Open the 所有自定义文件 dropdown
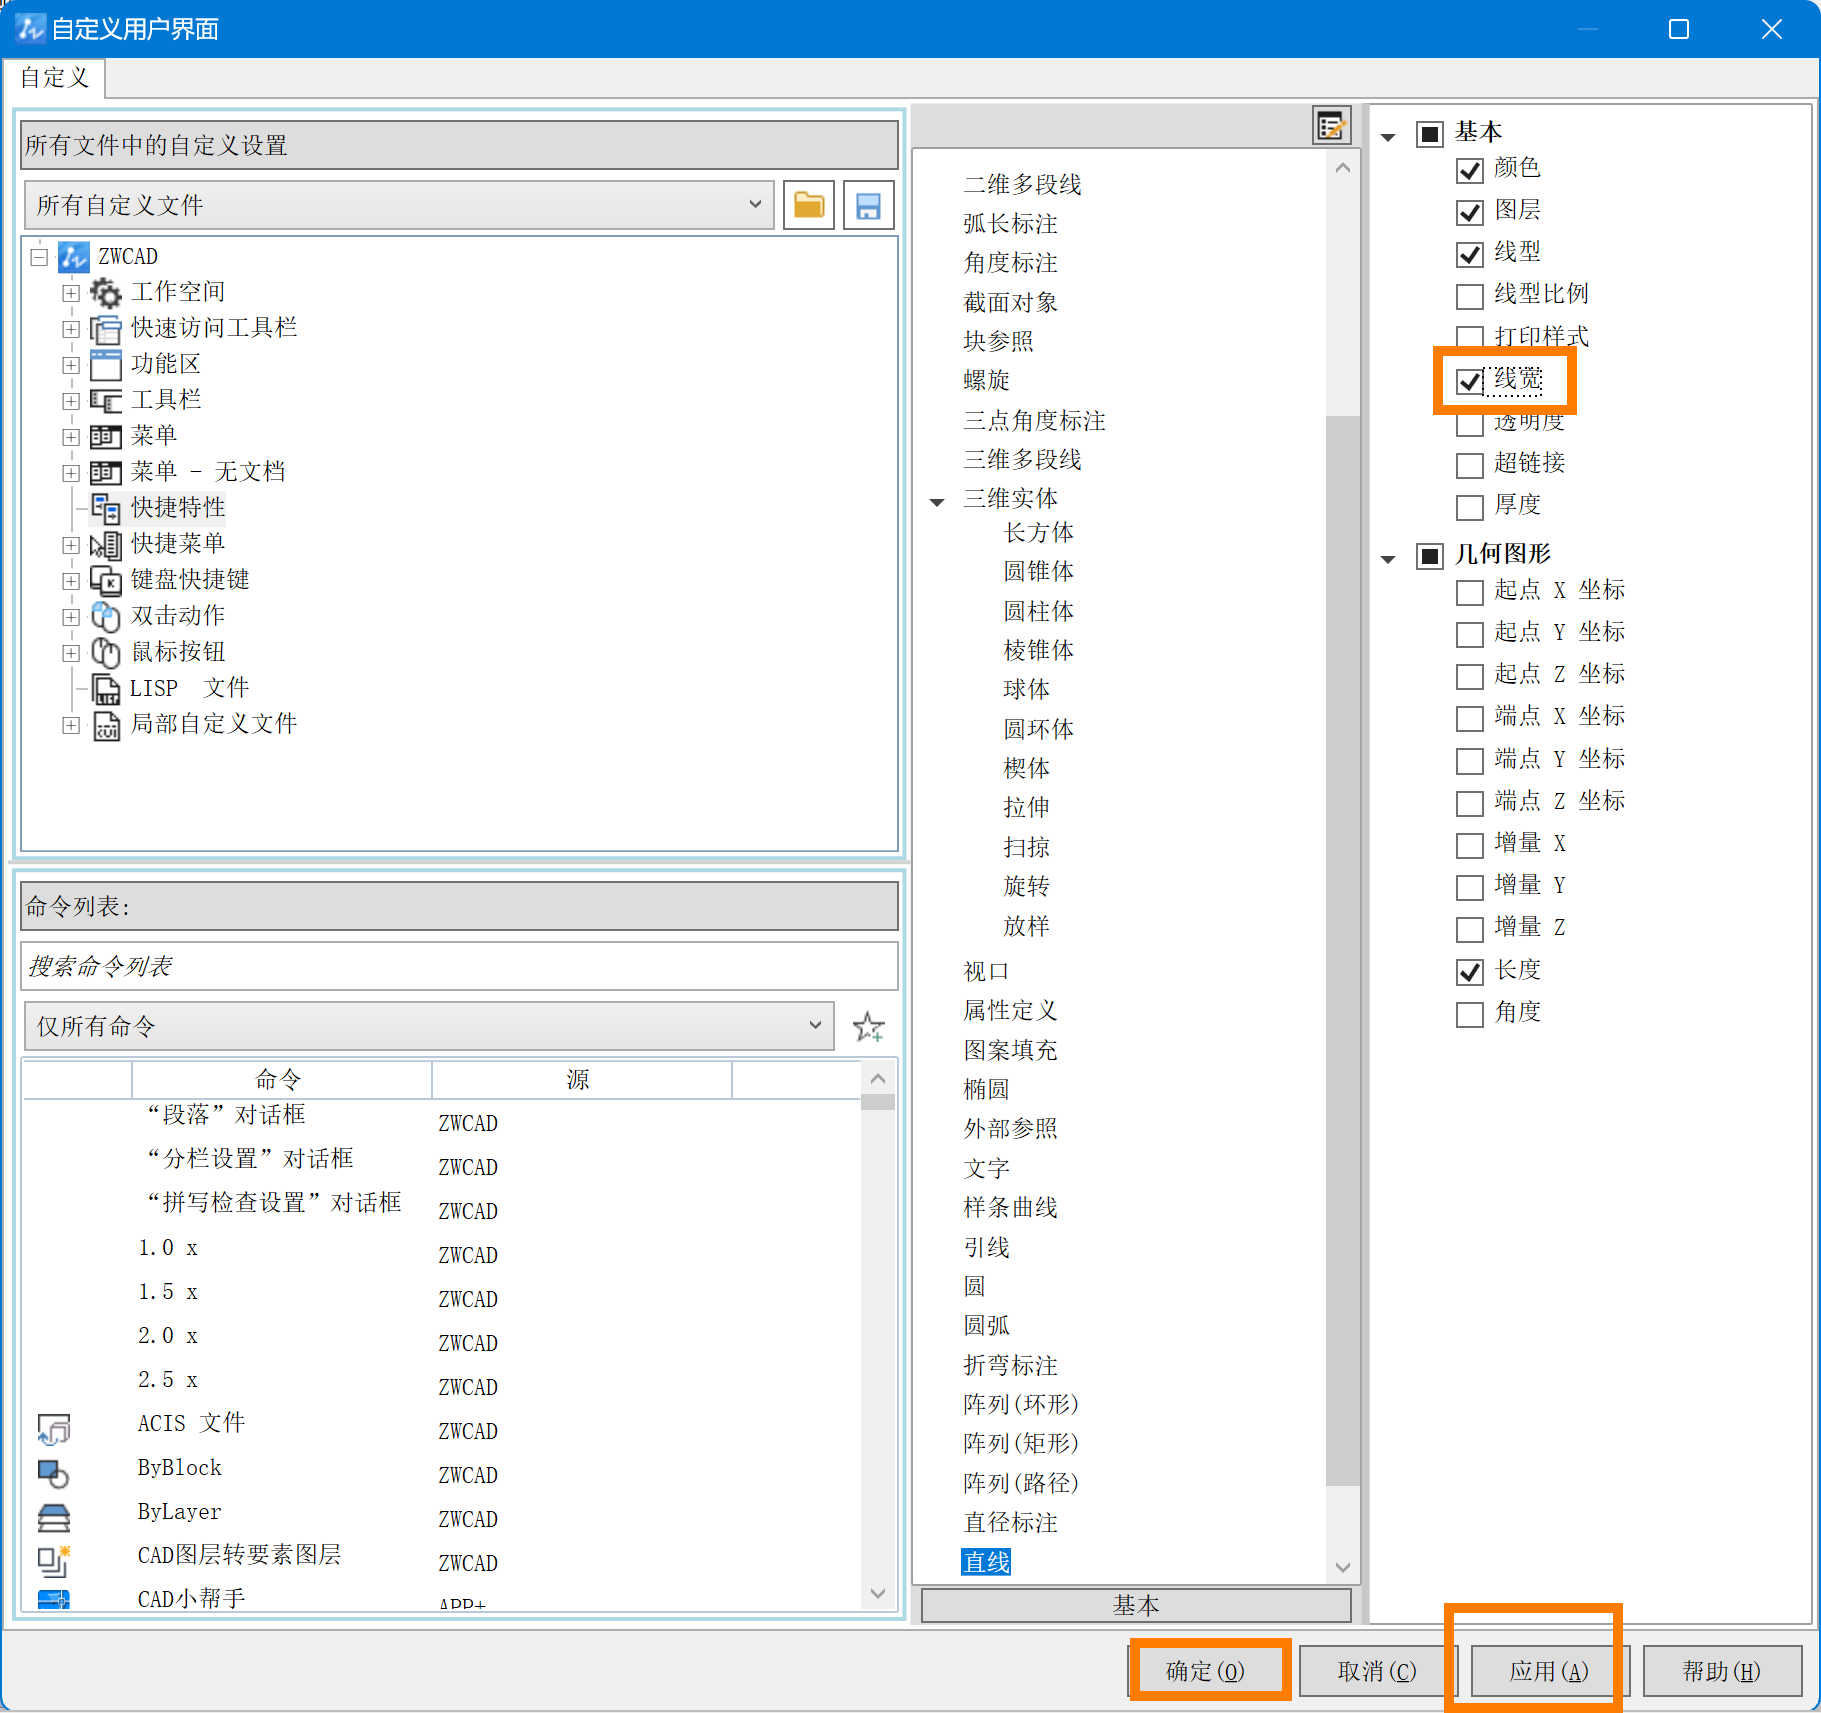The height and width of the screenshot is (1713, 1821). [x=399, y=206]
